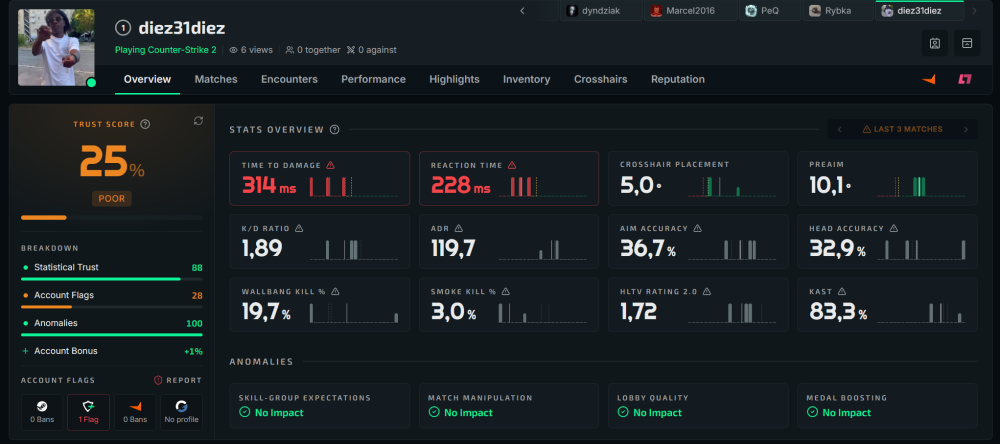Click the 0 together encounters link
Viewport: 1000px width, 444px height.
coord(312,50)
